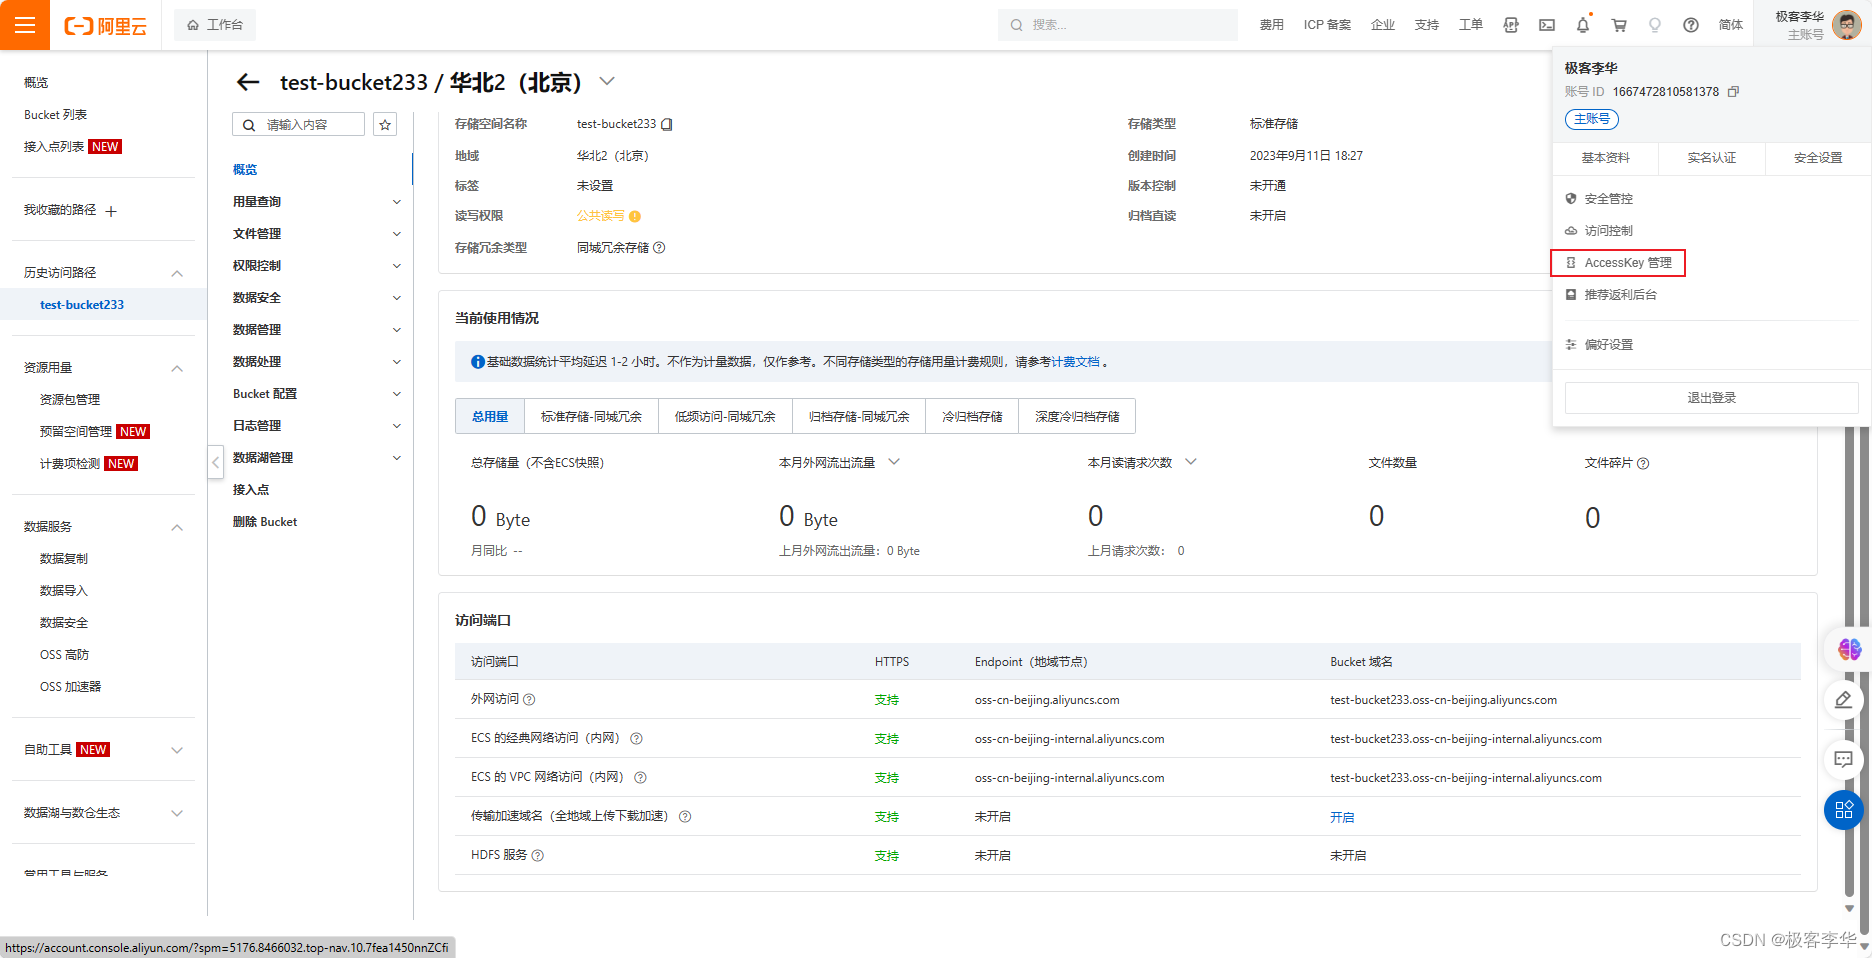Open the colorful AI assistant icon
The width and height of the screenshot is (1872, 958).
click(1849, 649)
